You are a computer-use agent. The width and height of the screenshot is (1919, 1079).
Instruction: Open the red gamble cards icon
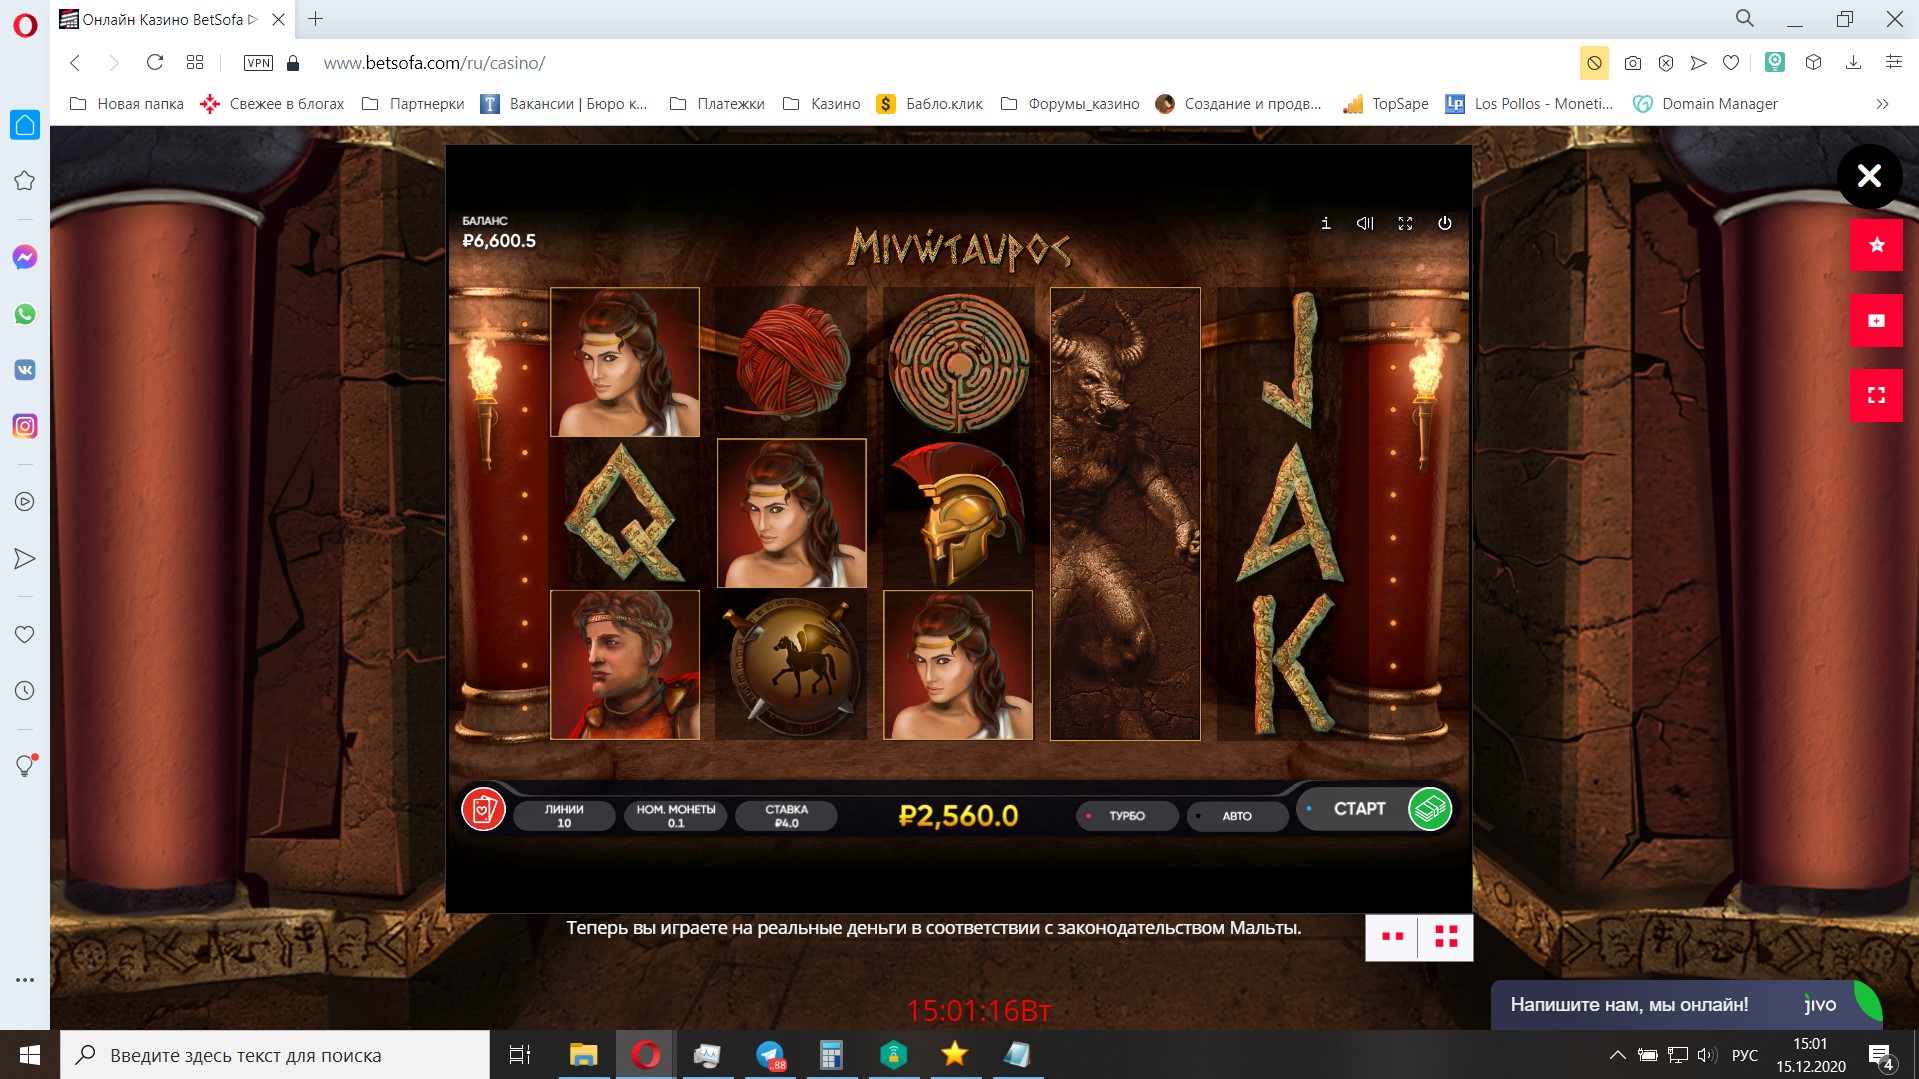tap(483, 809)
